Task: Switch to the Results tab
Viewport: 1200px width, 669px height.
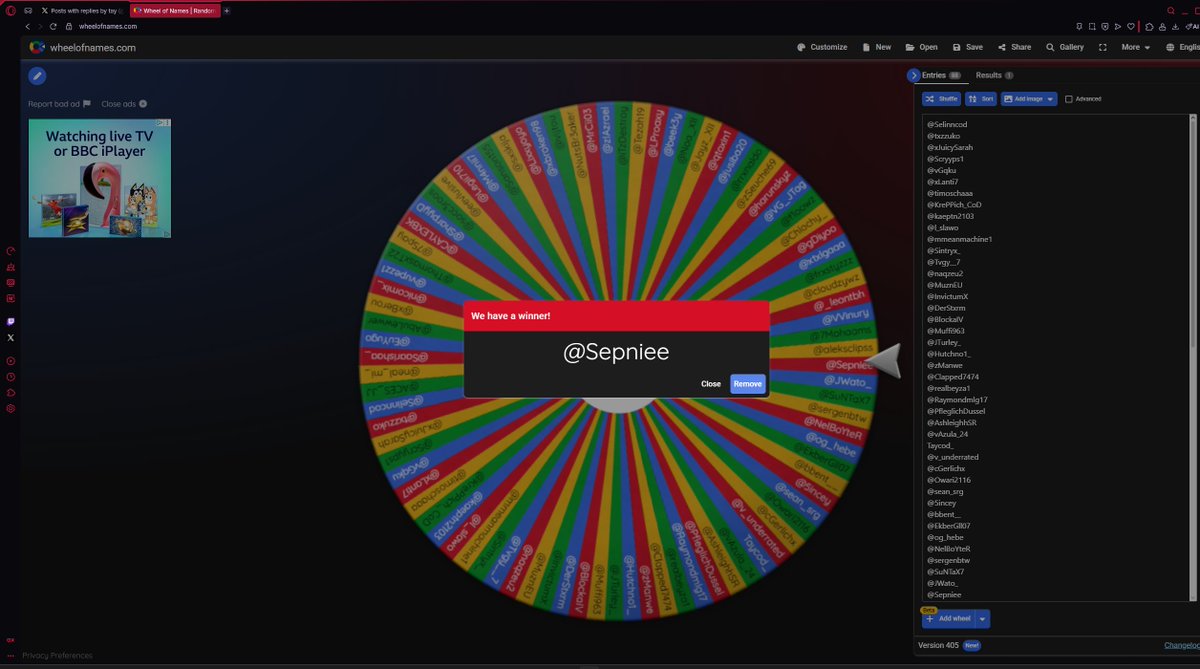Action: tap(995, 75)
